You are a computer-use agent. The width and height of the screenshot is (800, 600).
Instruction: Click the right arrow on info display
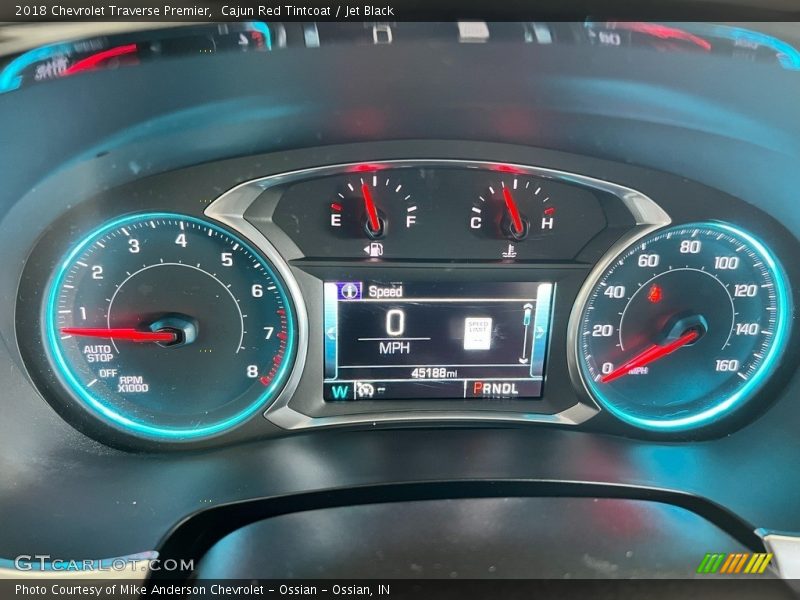pos(540,331)
